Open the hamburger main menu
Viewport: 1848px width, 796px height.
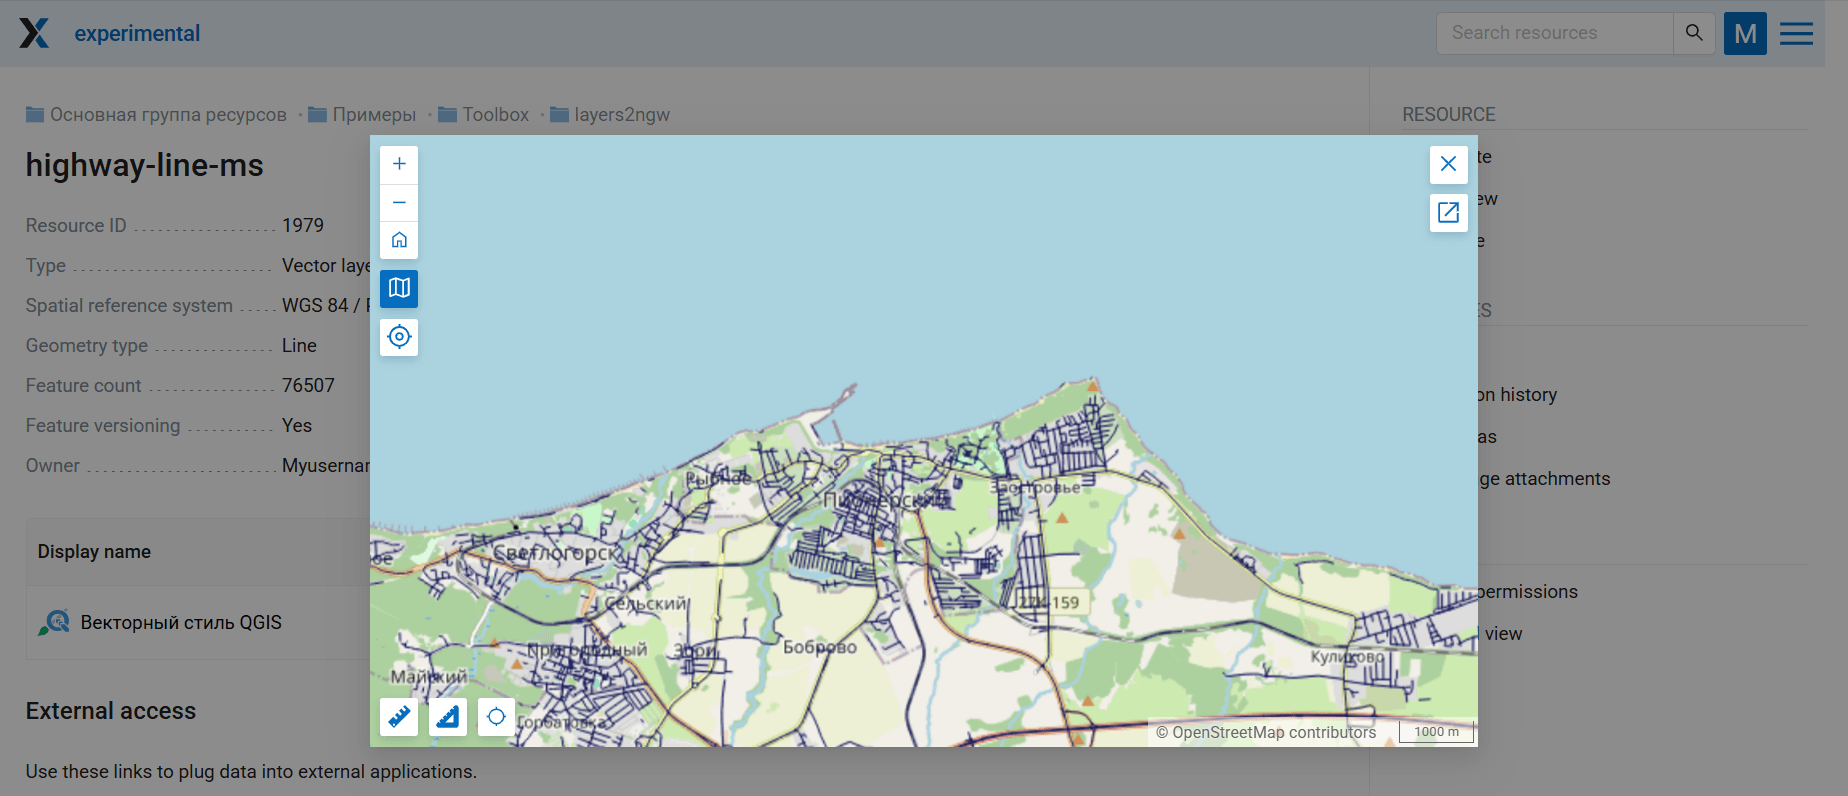(x=1796, y=33)
